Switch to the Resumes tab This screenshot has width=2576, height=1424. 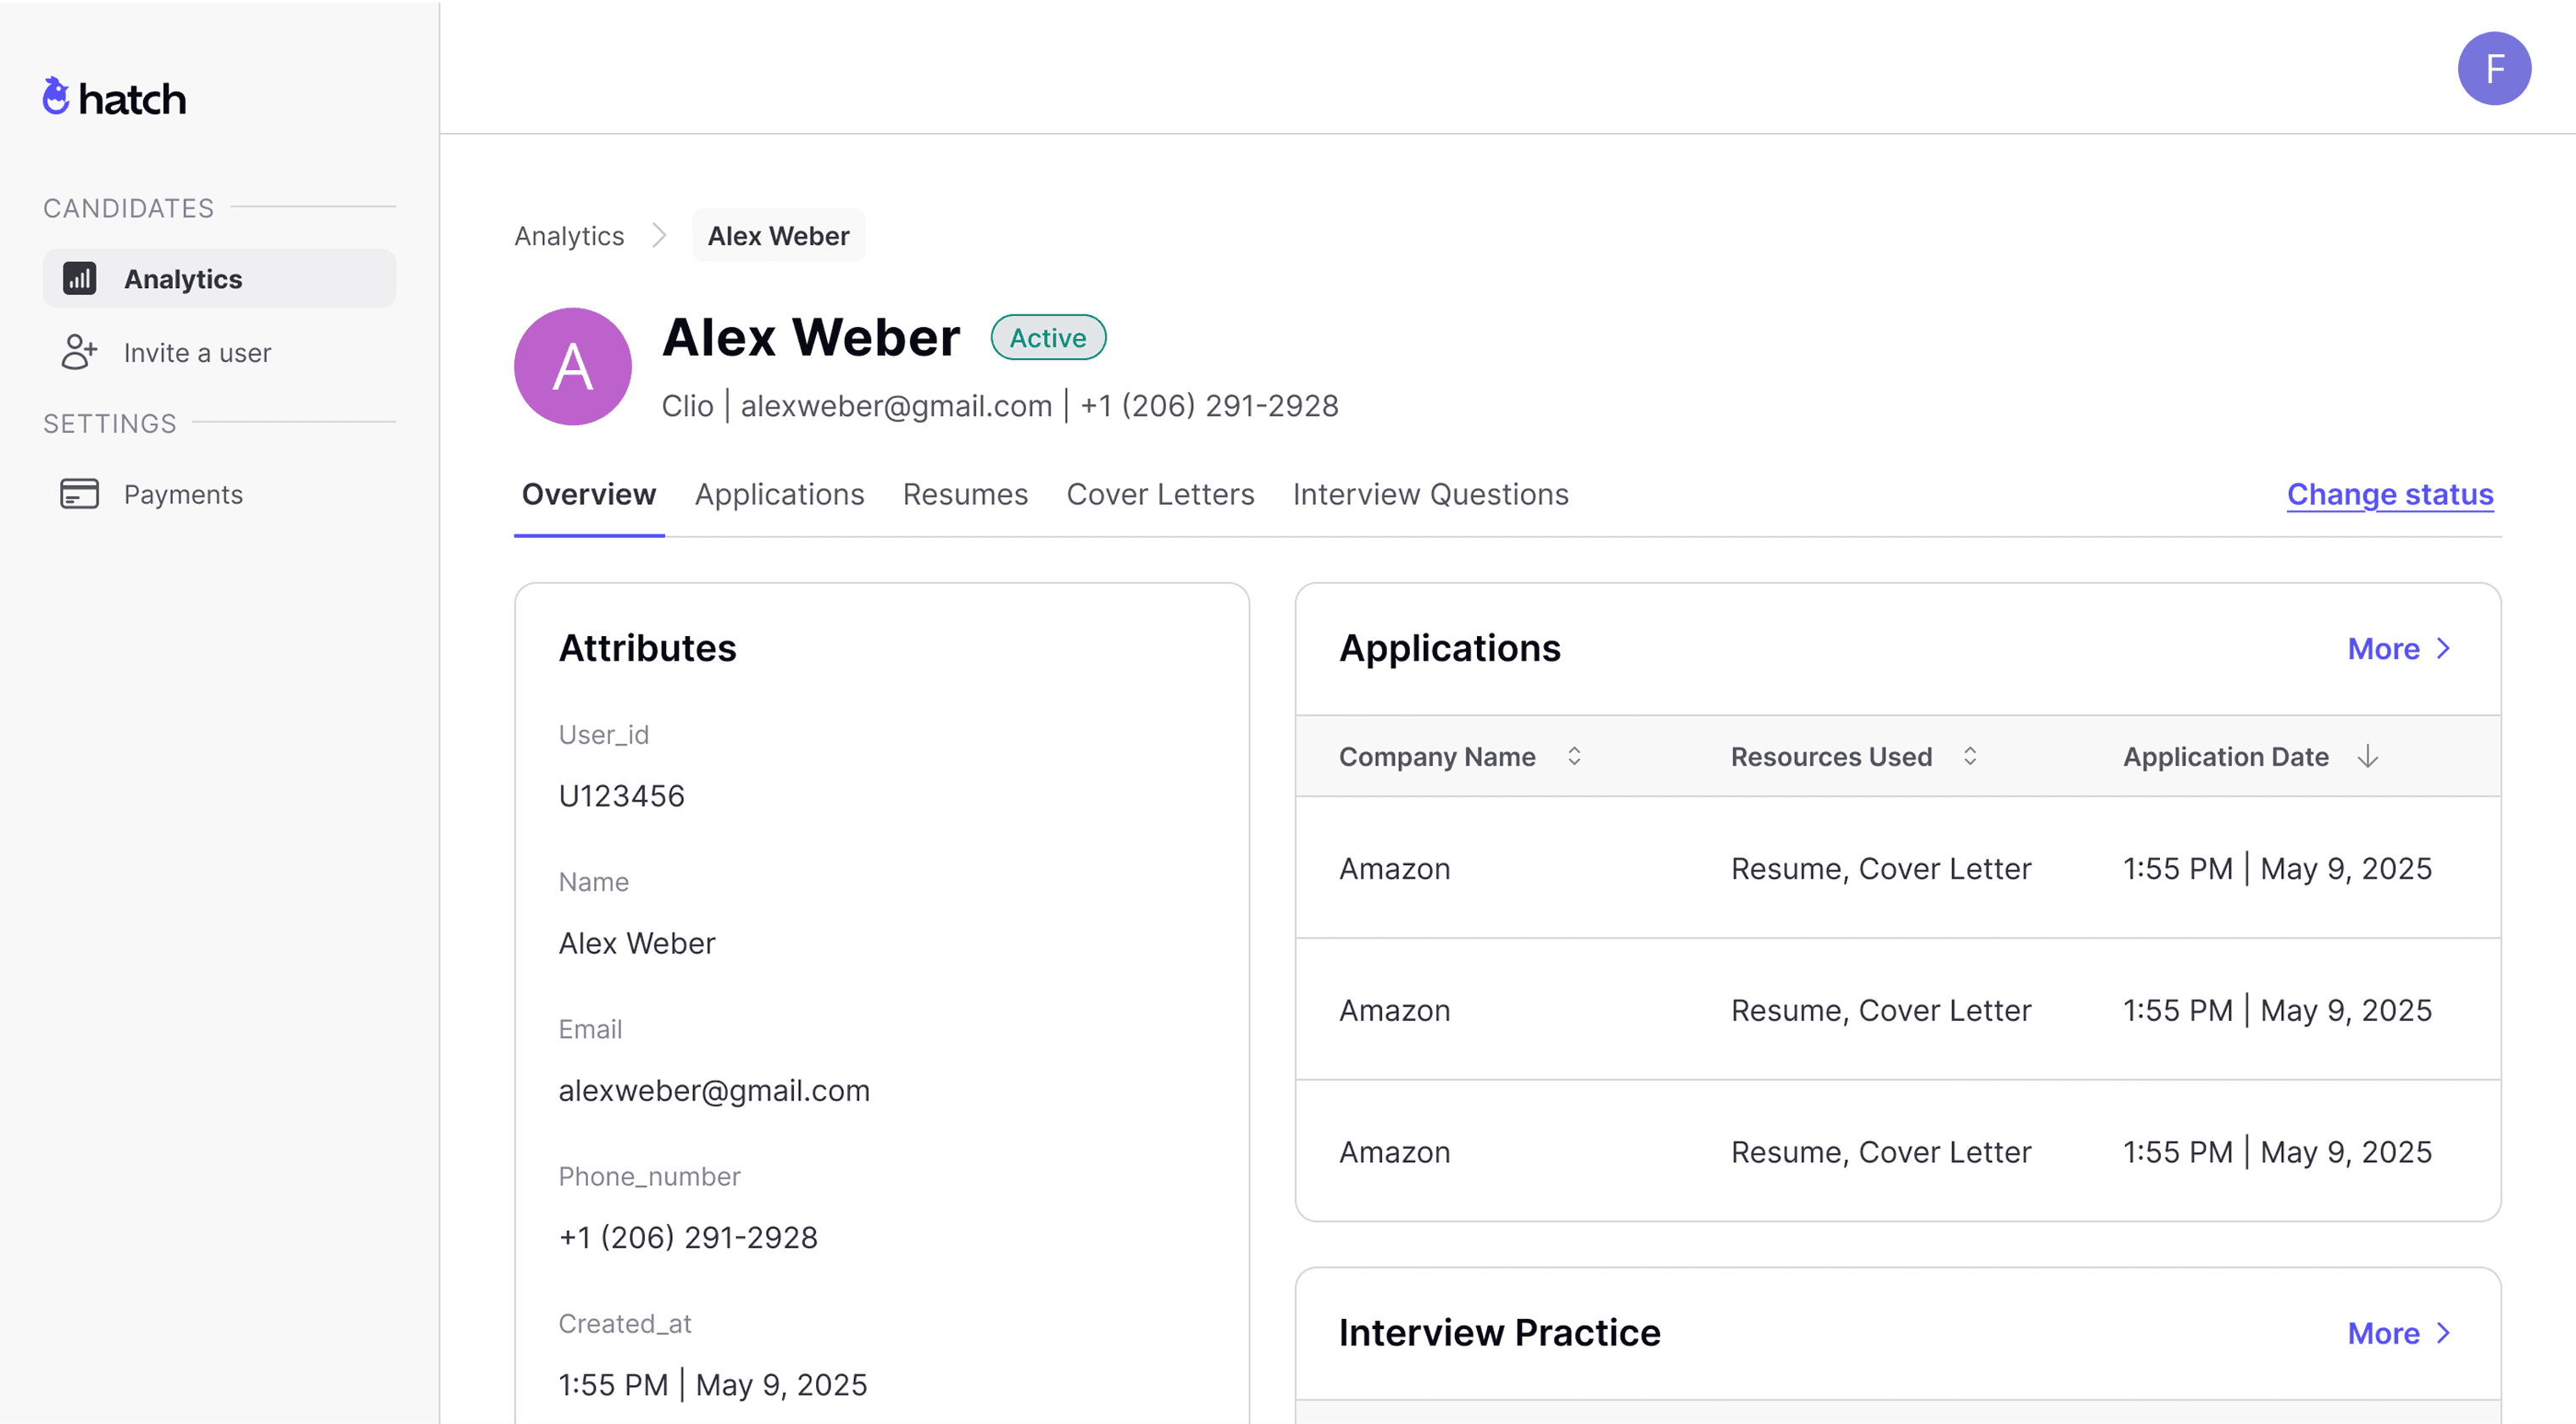tap(964, 494)
